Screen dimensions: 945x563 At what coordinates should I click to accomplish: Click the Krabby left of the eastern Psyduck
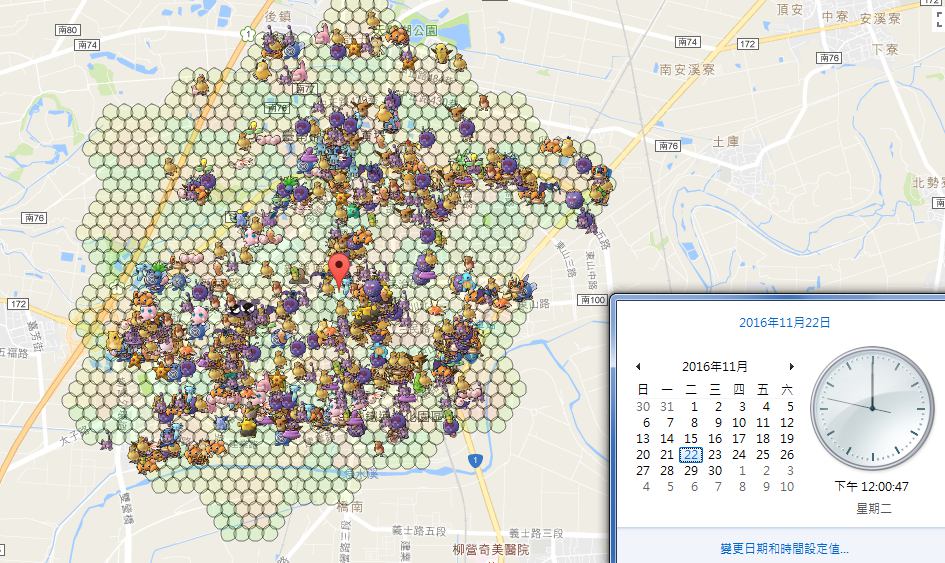click(x=550, y=146)
